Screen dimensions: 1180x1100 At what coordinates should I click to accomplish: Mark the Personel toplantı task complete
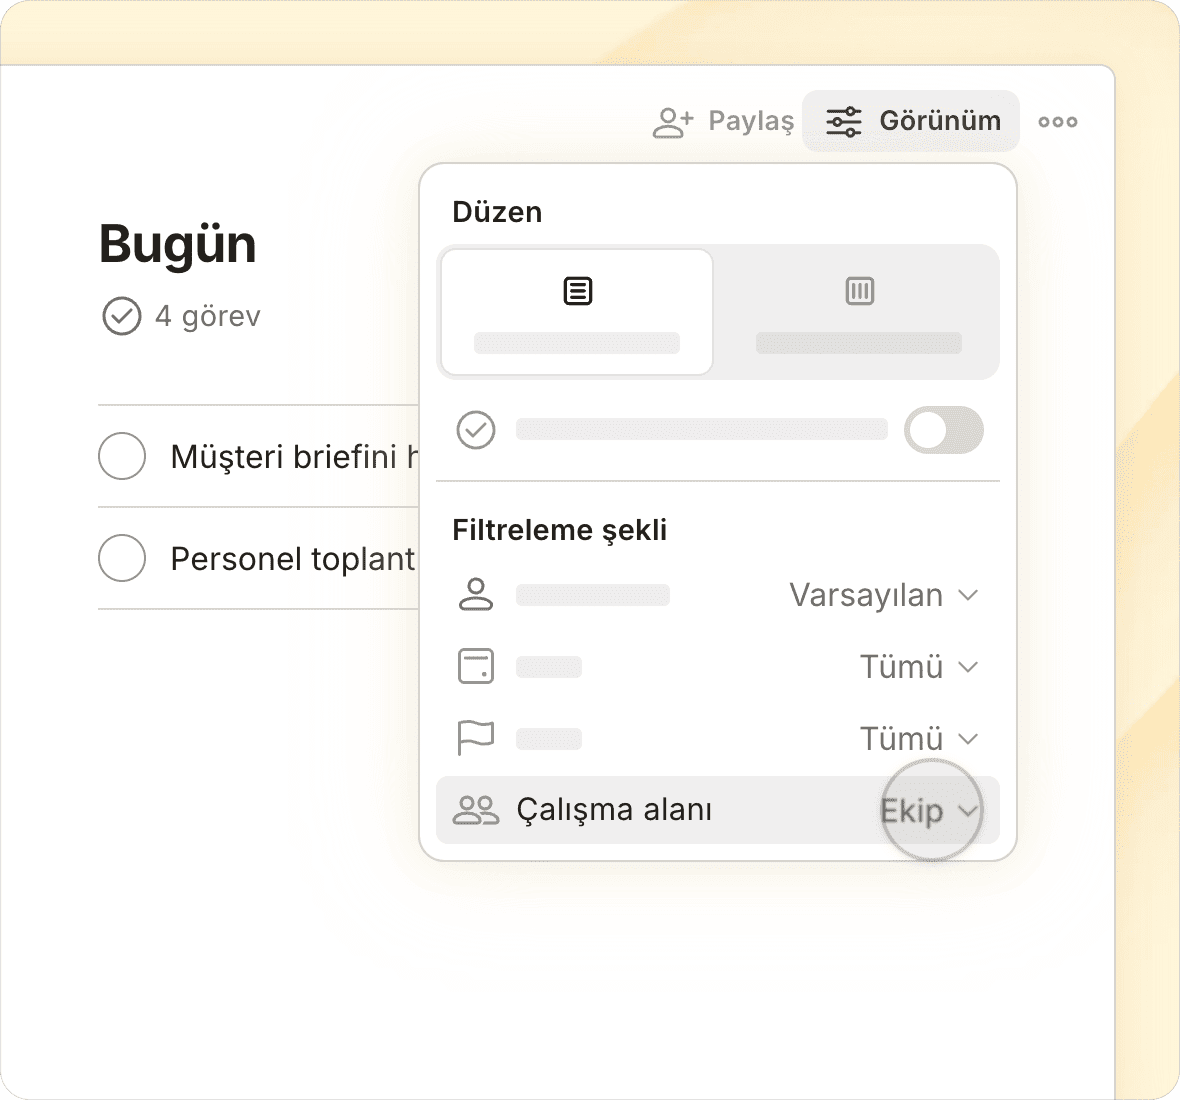[x=122, y=558]
